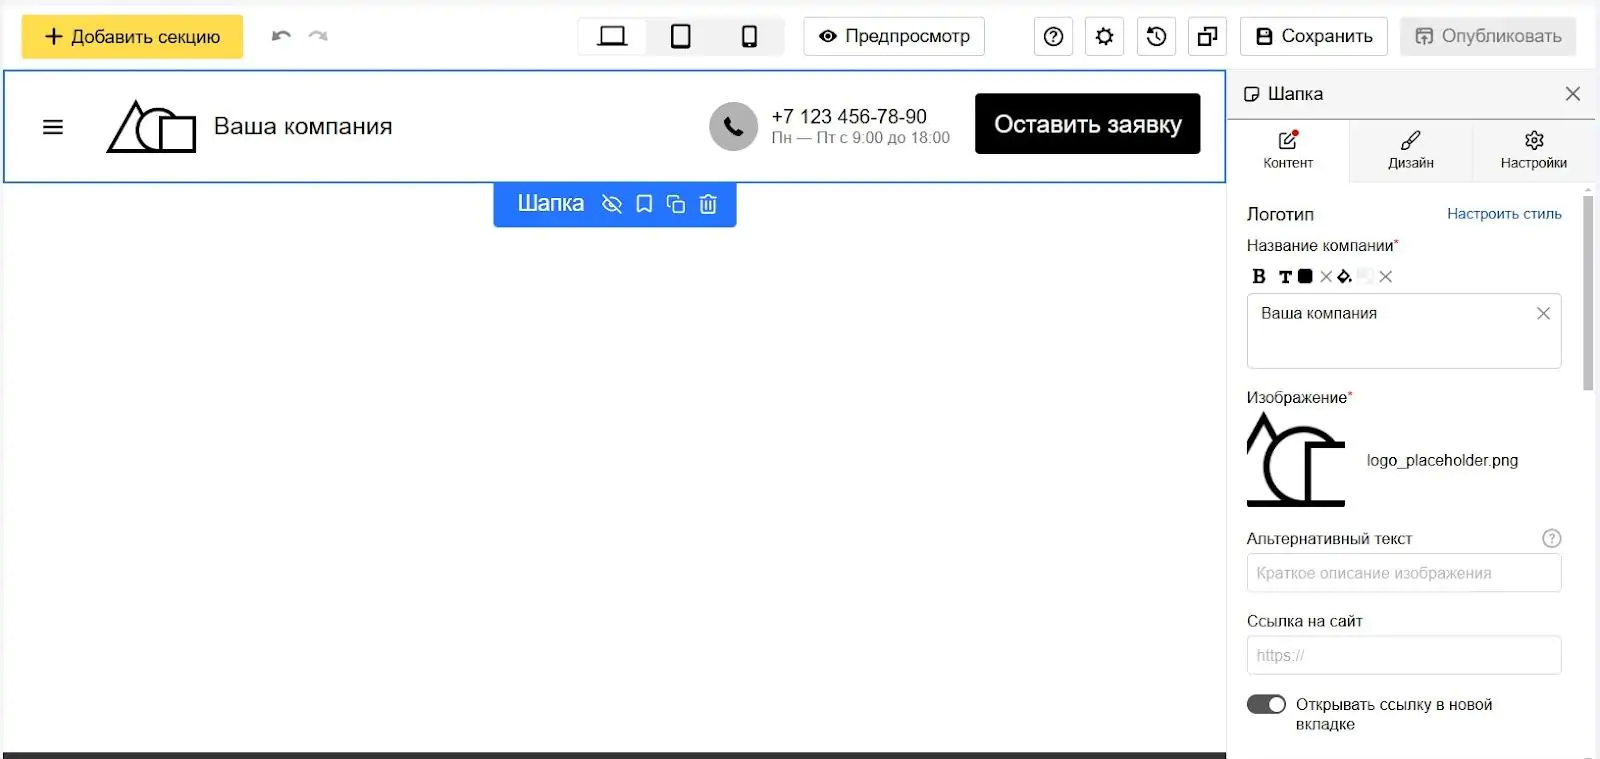This screenshot has width=1600, height=759.
Task: Toggle bold for company name
Action: [1259, 276]
